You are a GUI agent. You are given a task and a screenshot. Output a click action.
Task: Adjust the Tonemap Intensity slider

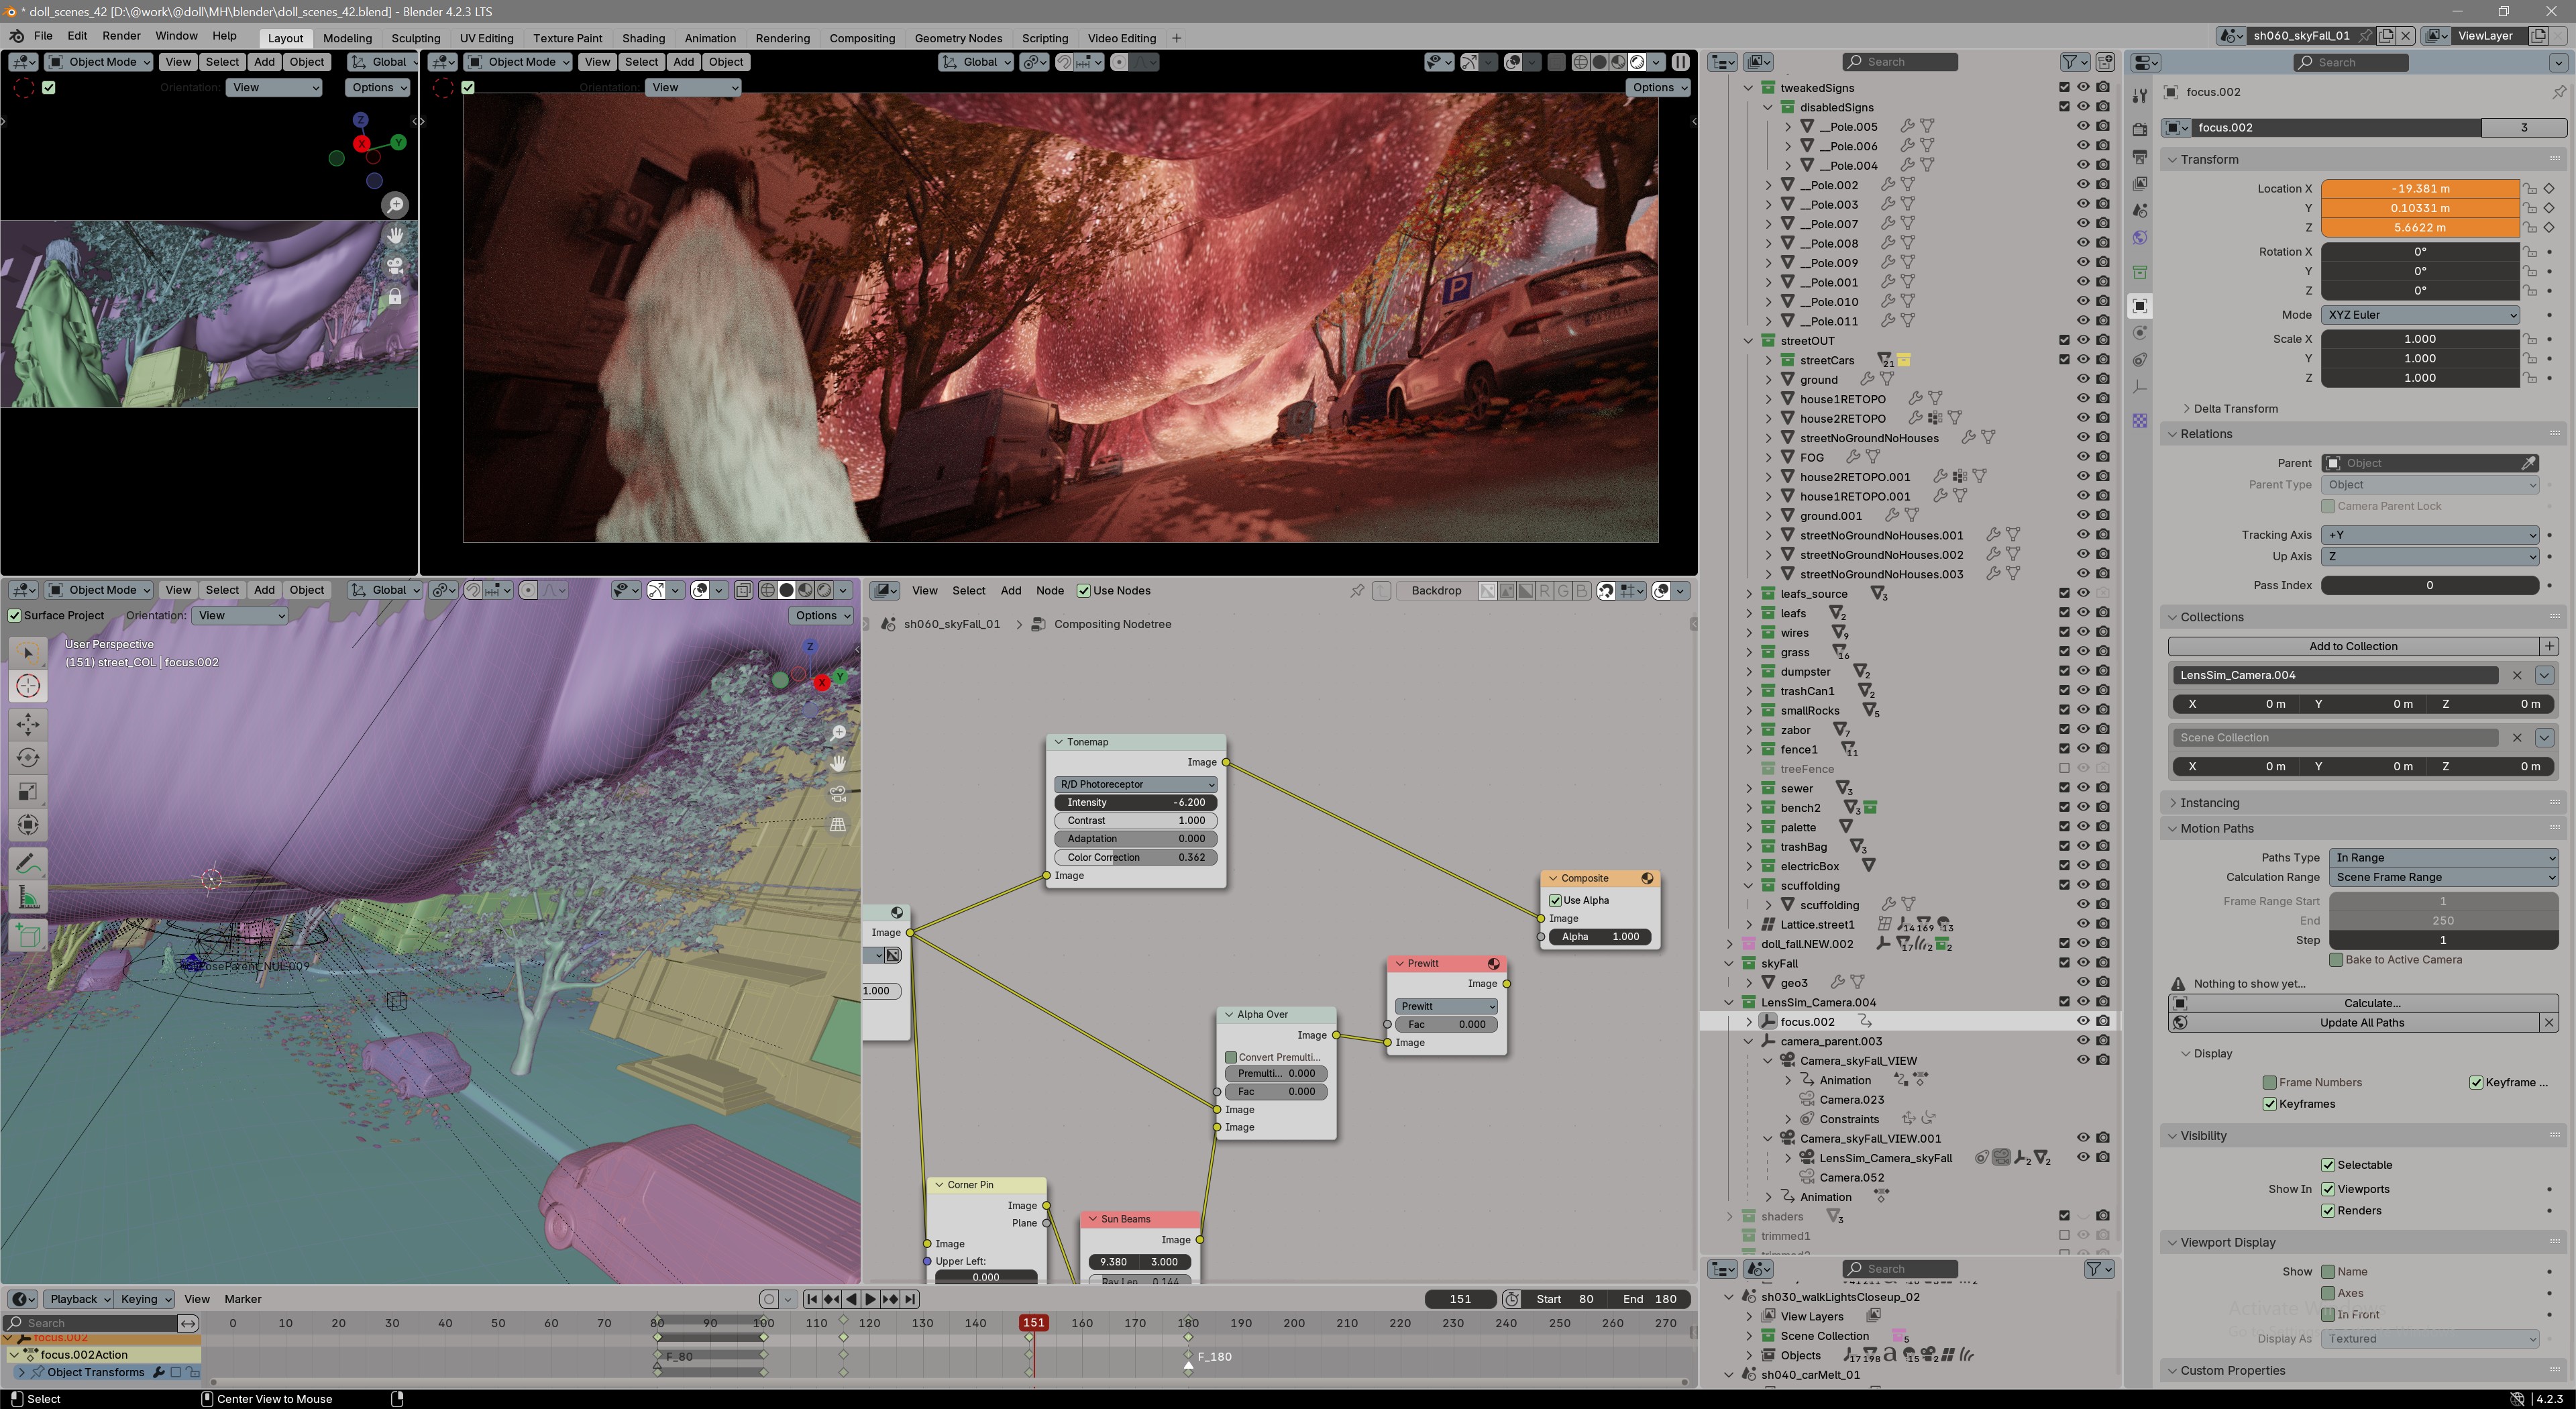pyautogui.click(x=1136, y=803)
